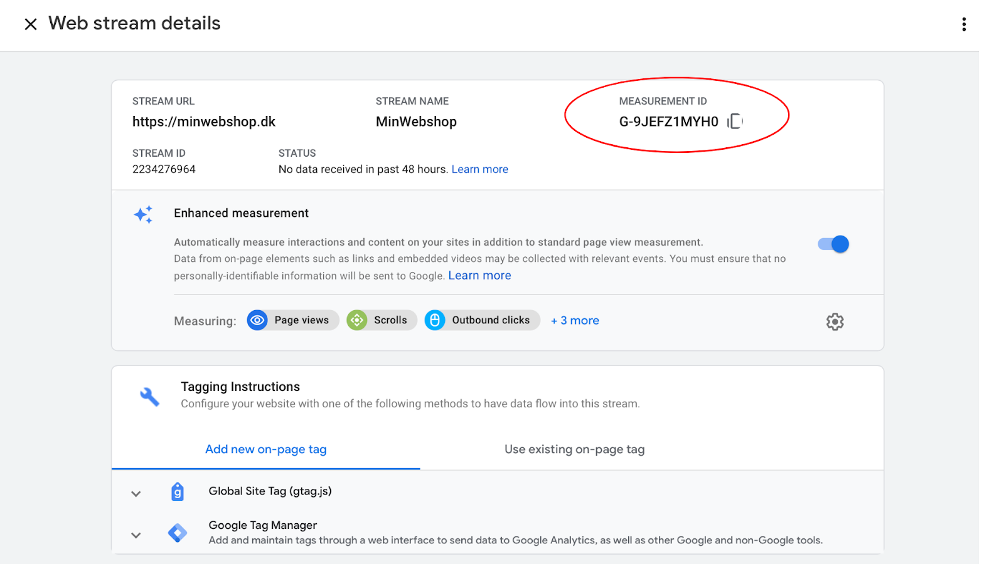Click the Tagging Instructions heading
The height and width of the screenshot is (564, 1004).
pyautogui.click(x=240, y=387)
